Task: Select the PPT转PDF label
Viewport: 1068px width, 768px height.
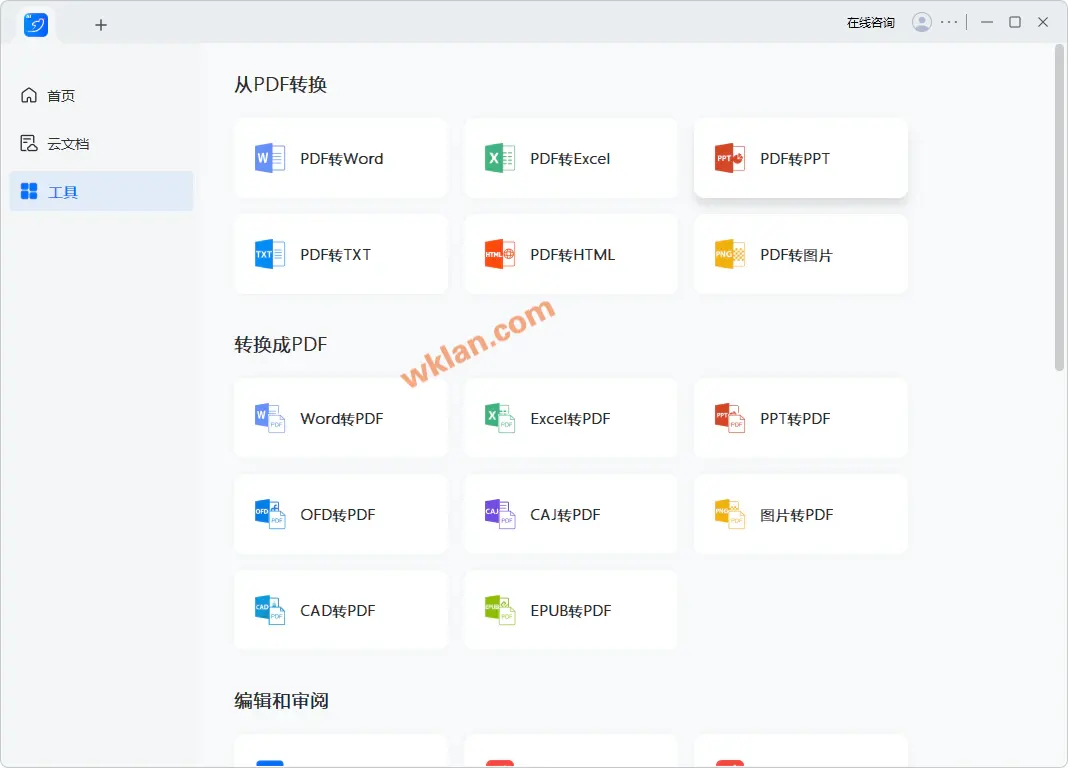Action: pyautogui.click(x=796, y=419)
